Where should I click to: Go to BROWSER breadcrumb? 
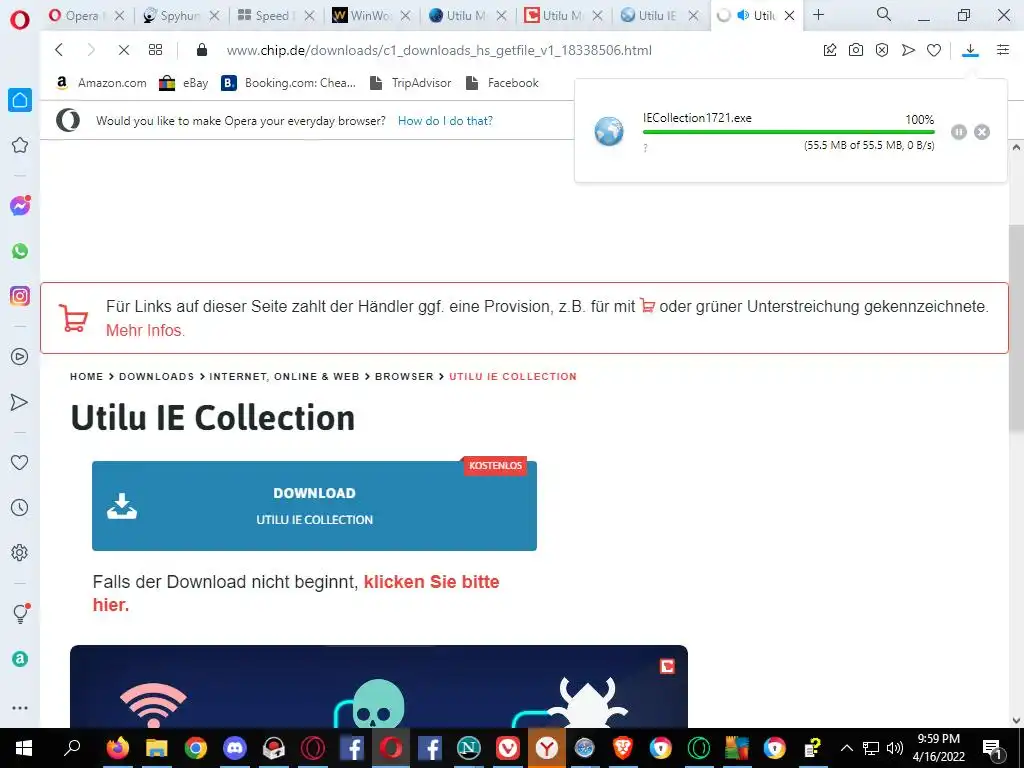404,377
